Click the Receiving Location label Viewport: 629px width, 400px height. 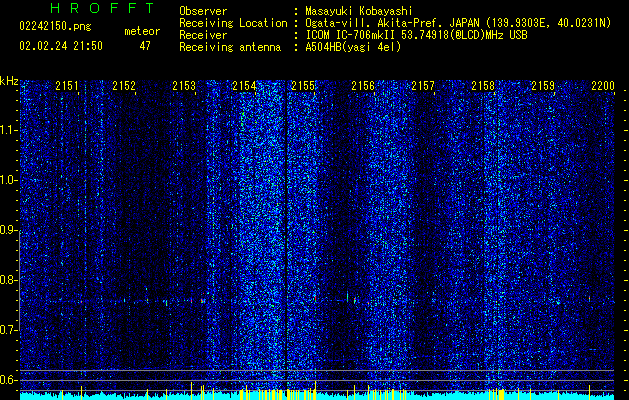point(233,23)
